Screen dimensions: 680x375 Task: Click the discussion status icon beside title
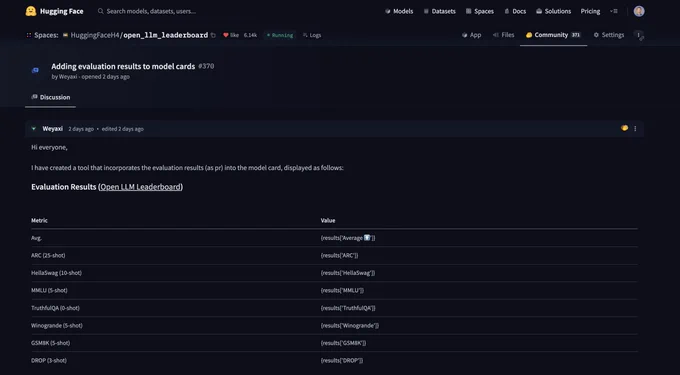pos(36,70)
